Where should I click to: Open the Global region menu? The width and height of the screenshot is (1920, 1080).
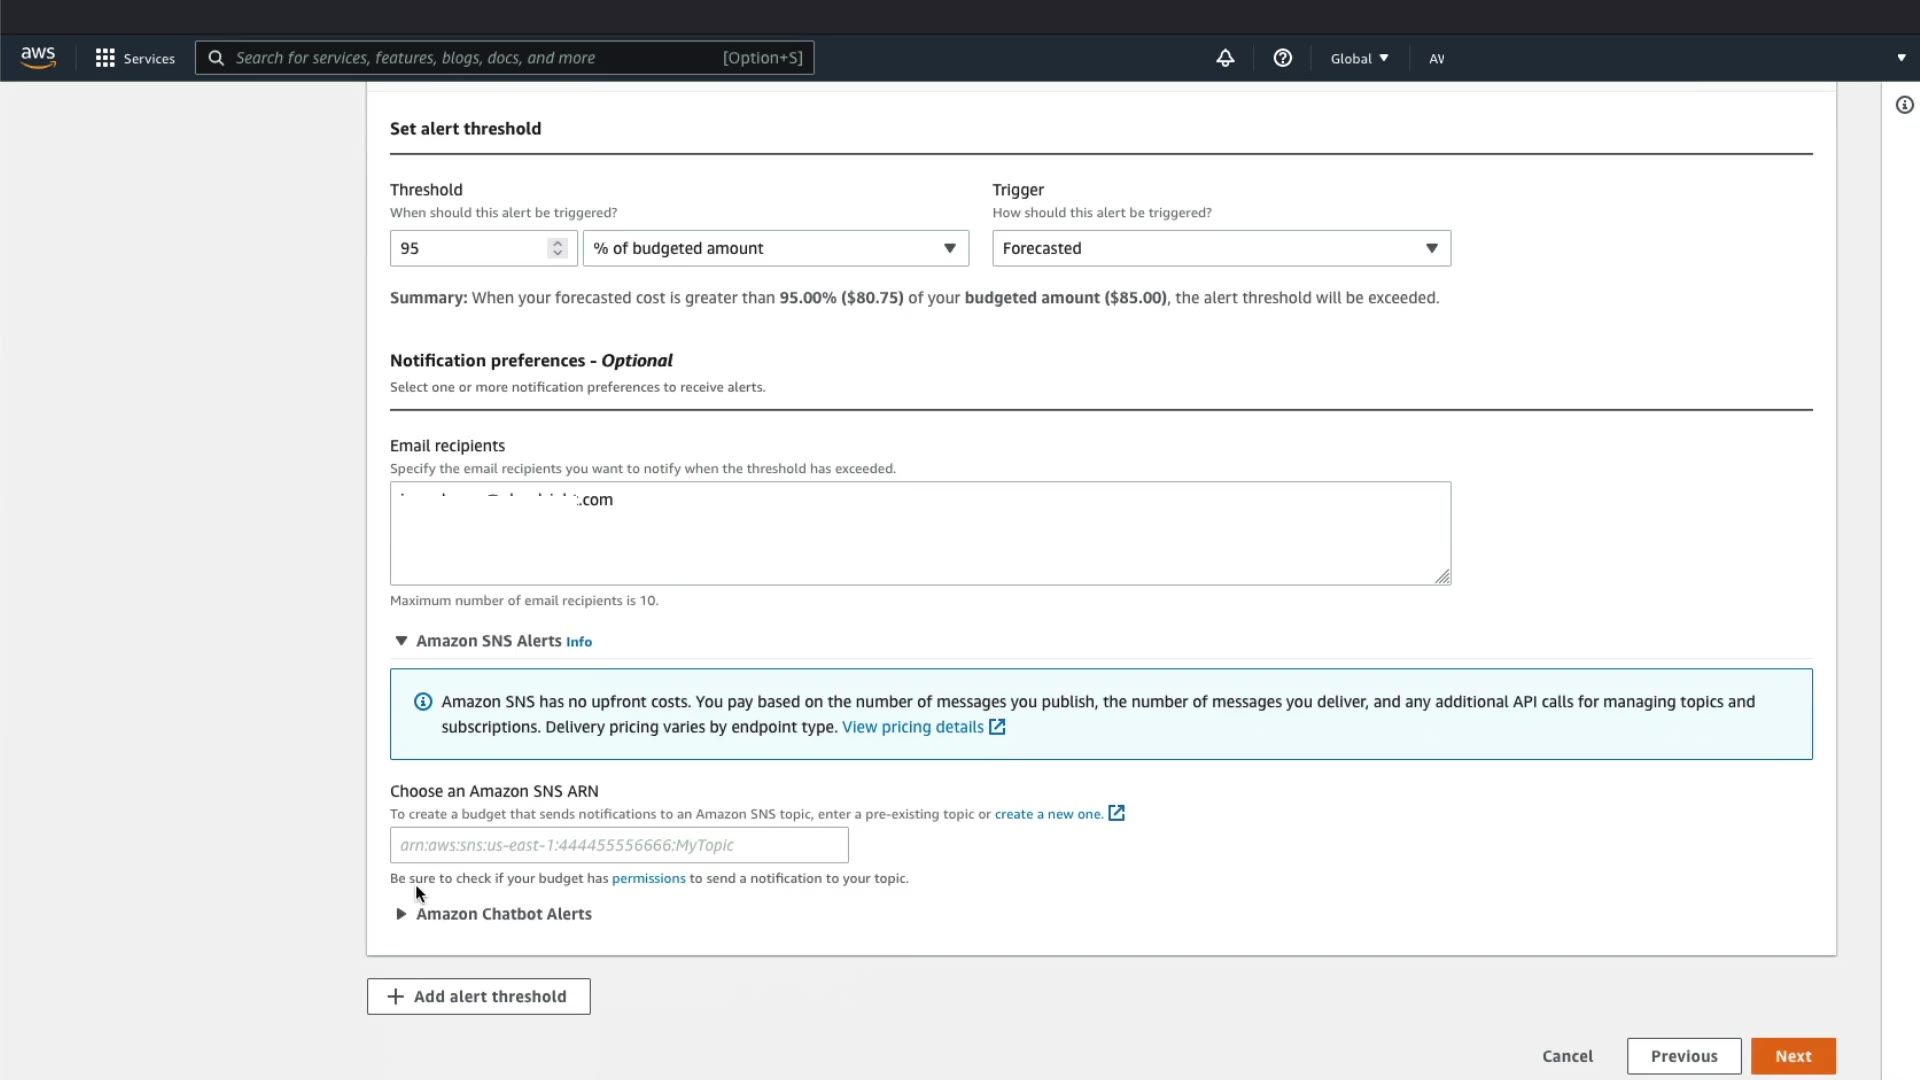[x=1359, y=58]
